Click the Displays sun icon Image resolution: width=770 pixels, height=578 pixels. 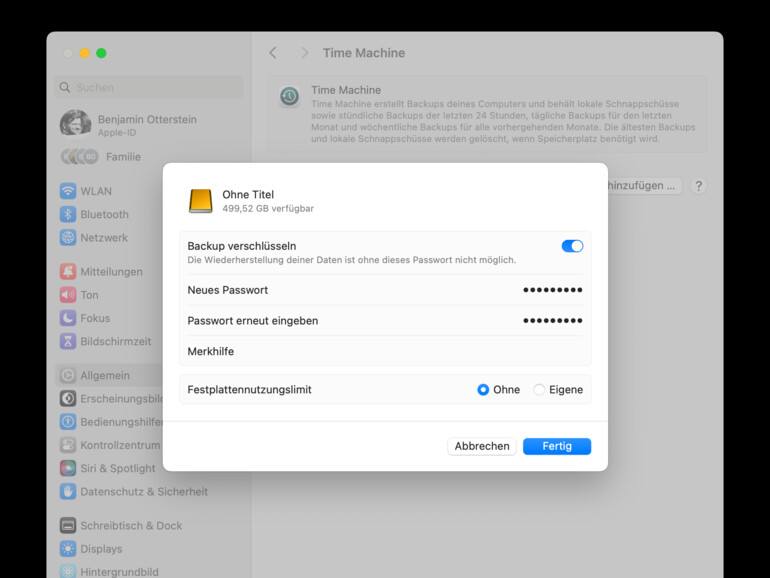point(68,549)
